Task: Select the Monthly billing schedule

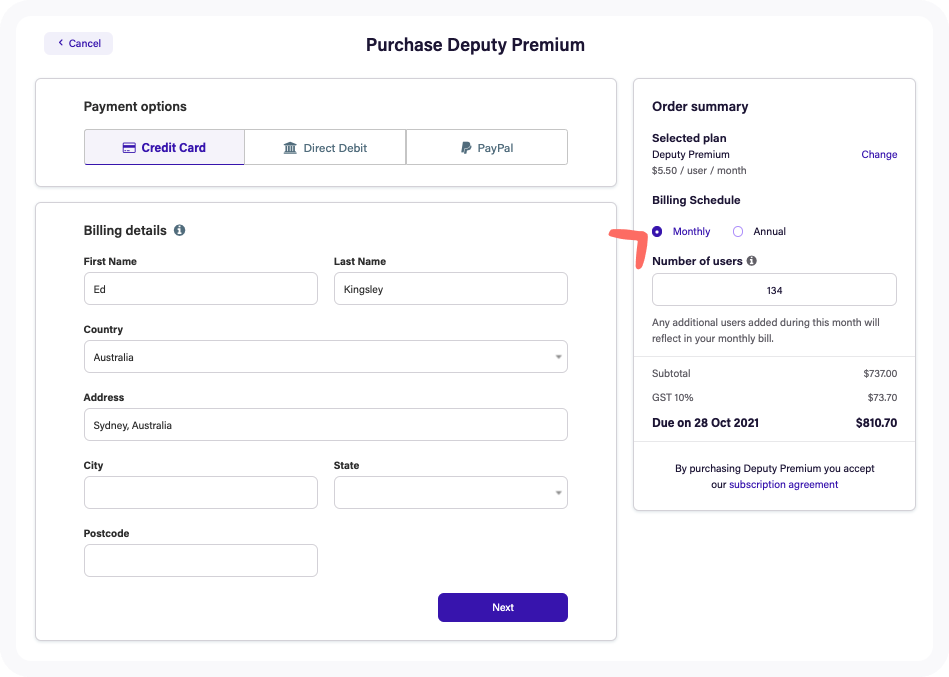Action: [657, 231]
